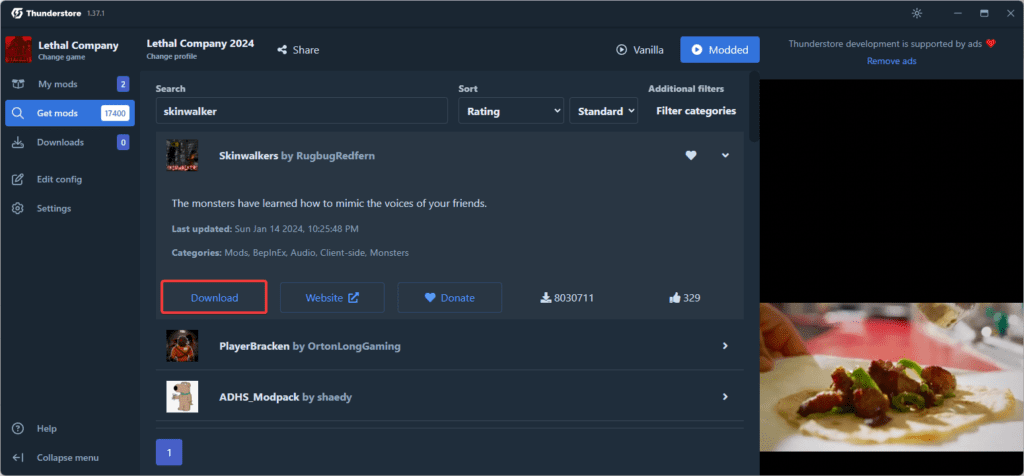Select Vanilla launch mode
This screenshot has height=476, width=1024.
coord(640,50)
